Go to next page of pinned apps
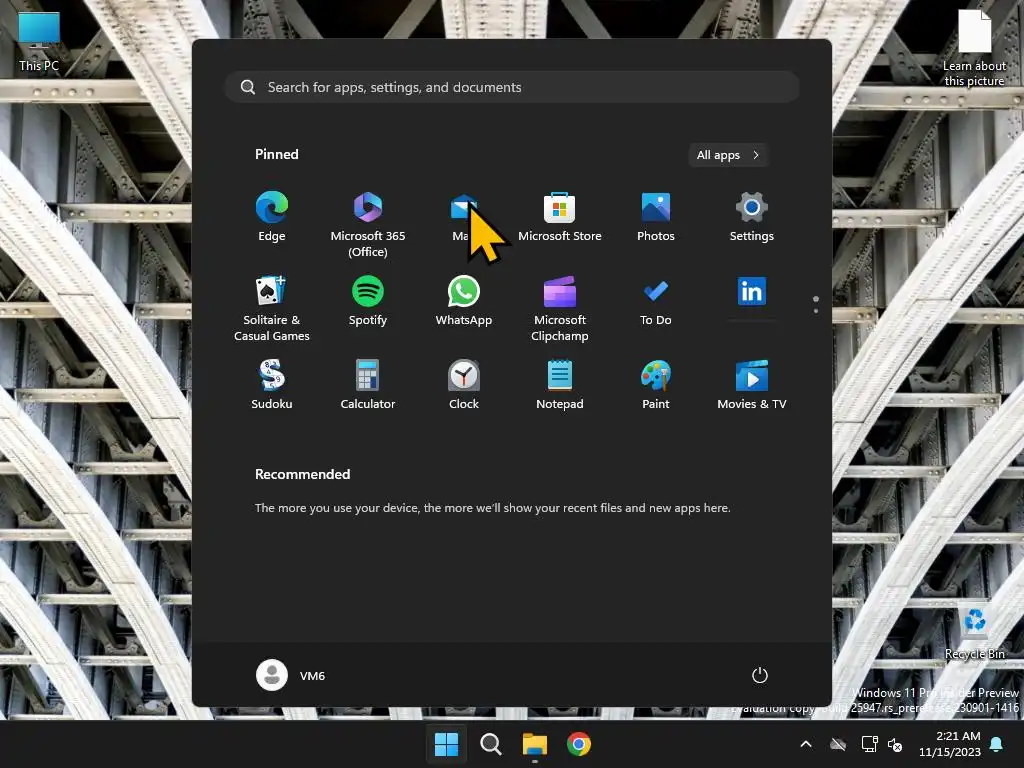This screenshot has width=1024, height=768. coord(816,311)
